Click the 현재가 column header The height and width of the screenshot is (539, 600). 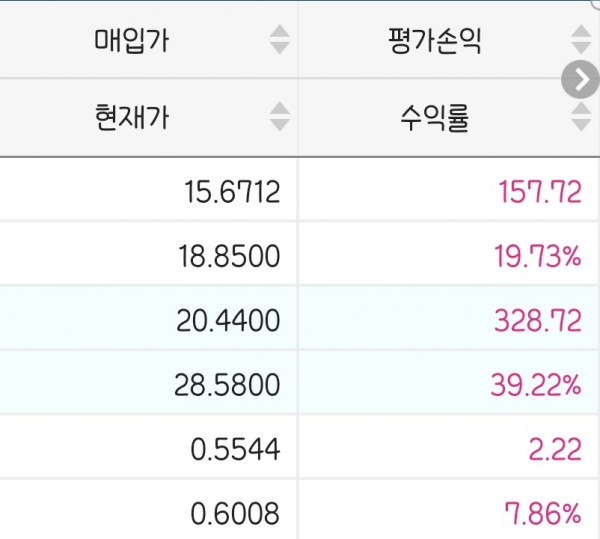(131, 117)
